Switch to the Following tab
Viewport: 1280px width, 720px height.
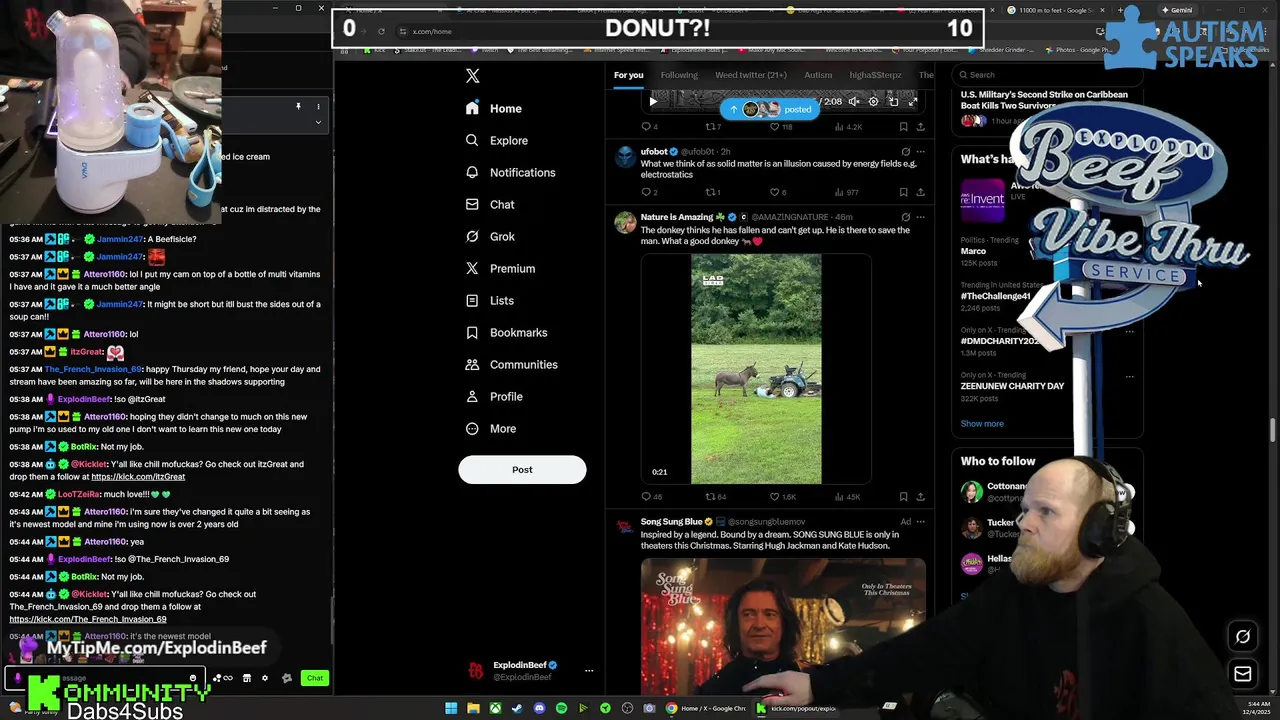(x=679, y=75)
